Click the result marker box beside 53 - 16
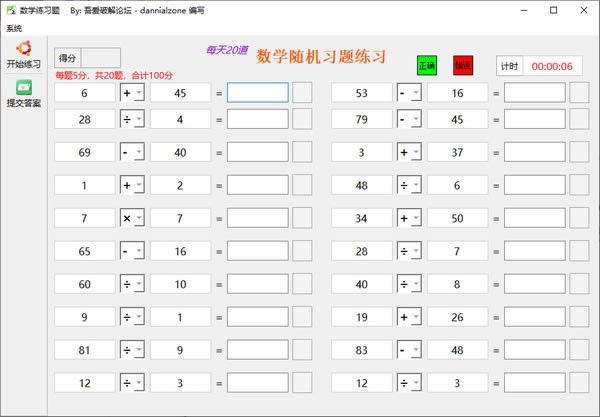The image size is (600, 417). pyautogui.click(x=579, y=93)
